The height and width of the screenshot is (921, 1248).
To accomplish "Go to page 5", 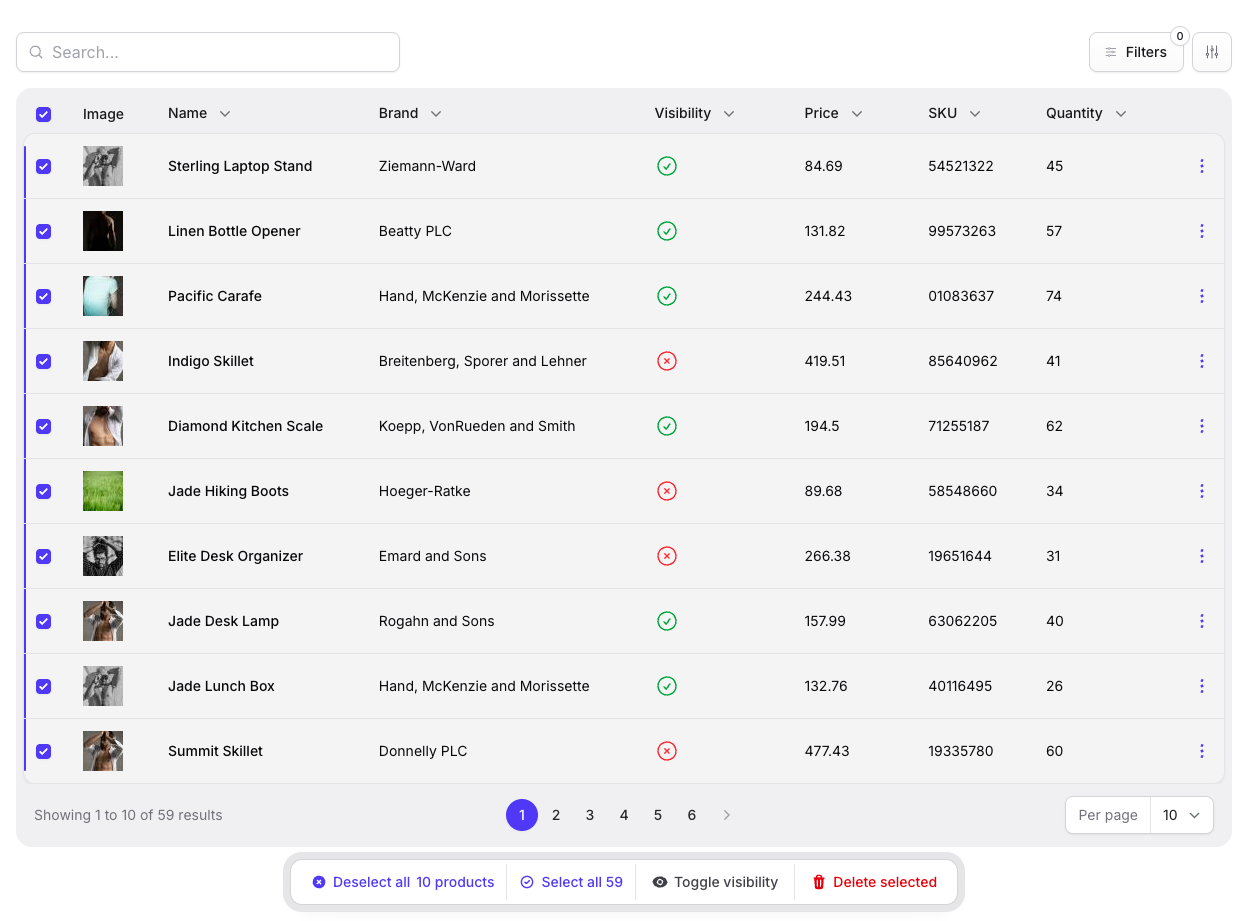I will (658, 815).
